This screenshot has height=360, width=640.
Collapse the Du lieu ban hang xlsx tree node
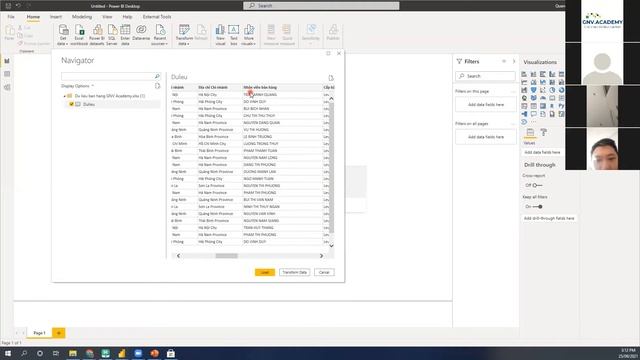(64, 96)
